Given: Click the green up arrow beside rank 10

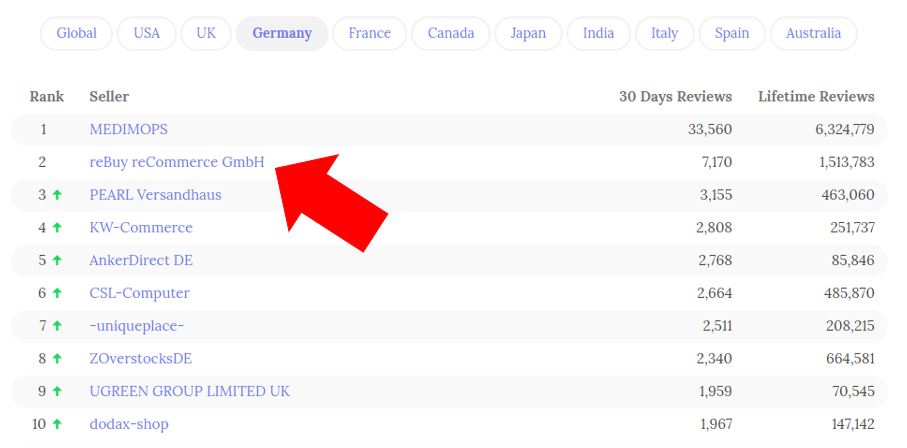Looking at the screenshot, I should pyautogui.click(x=57, y=424).
